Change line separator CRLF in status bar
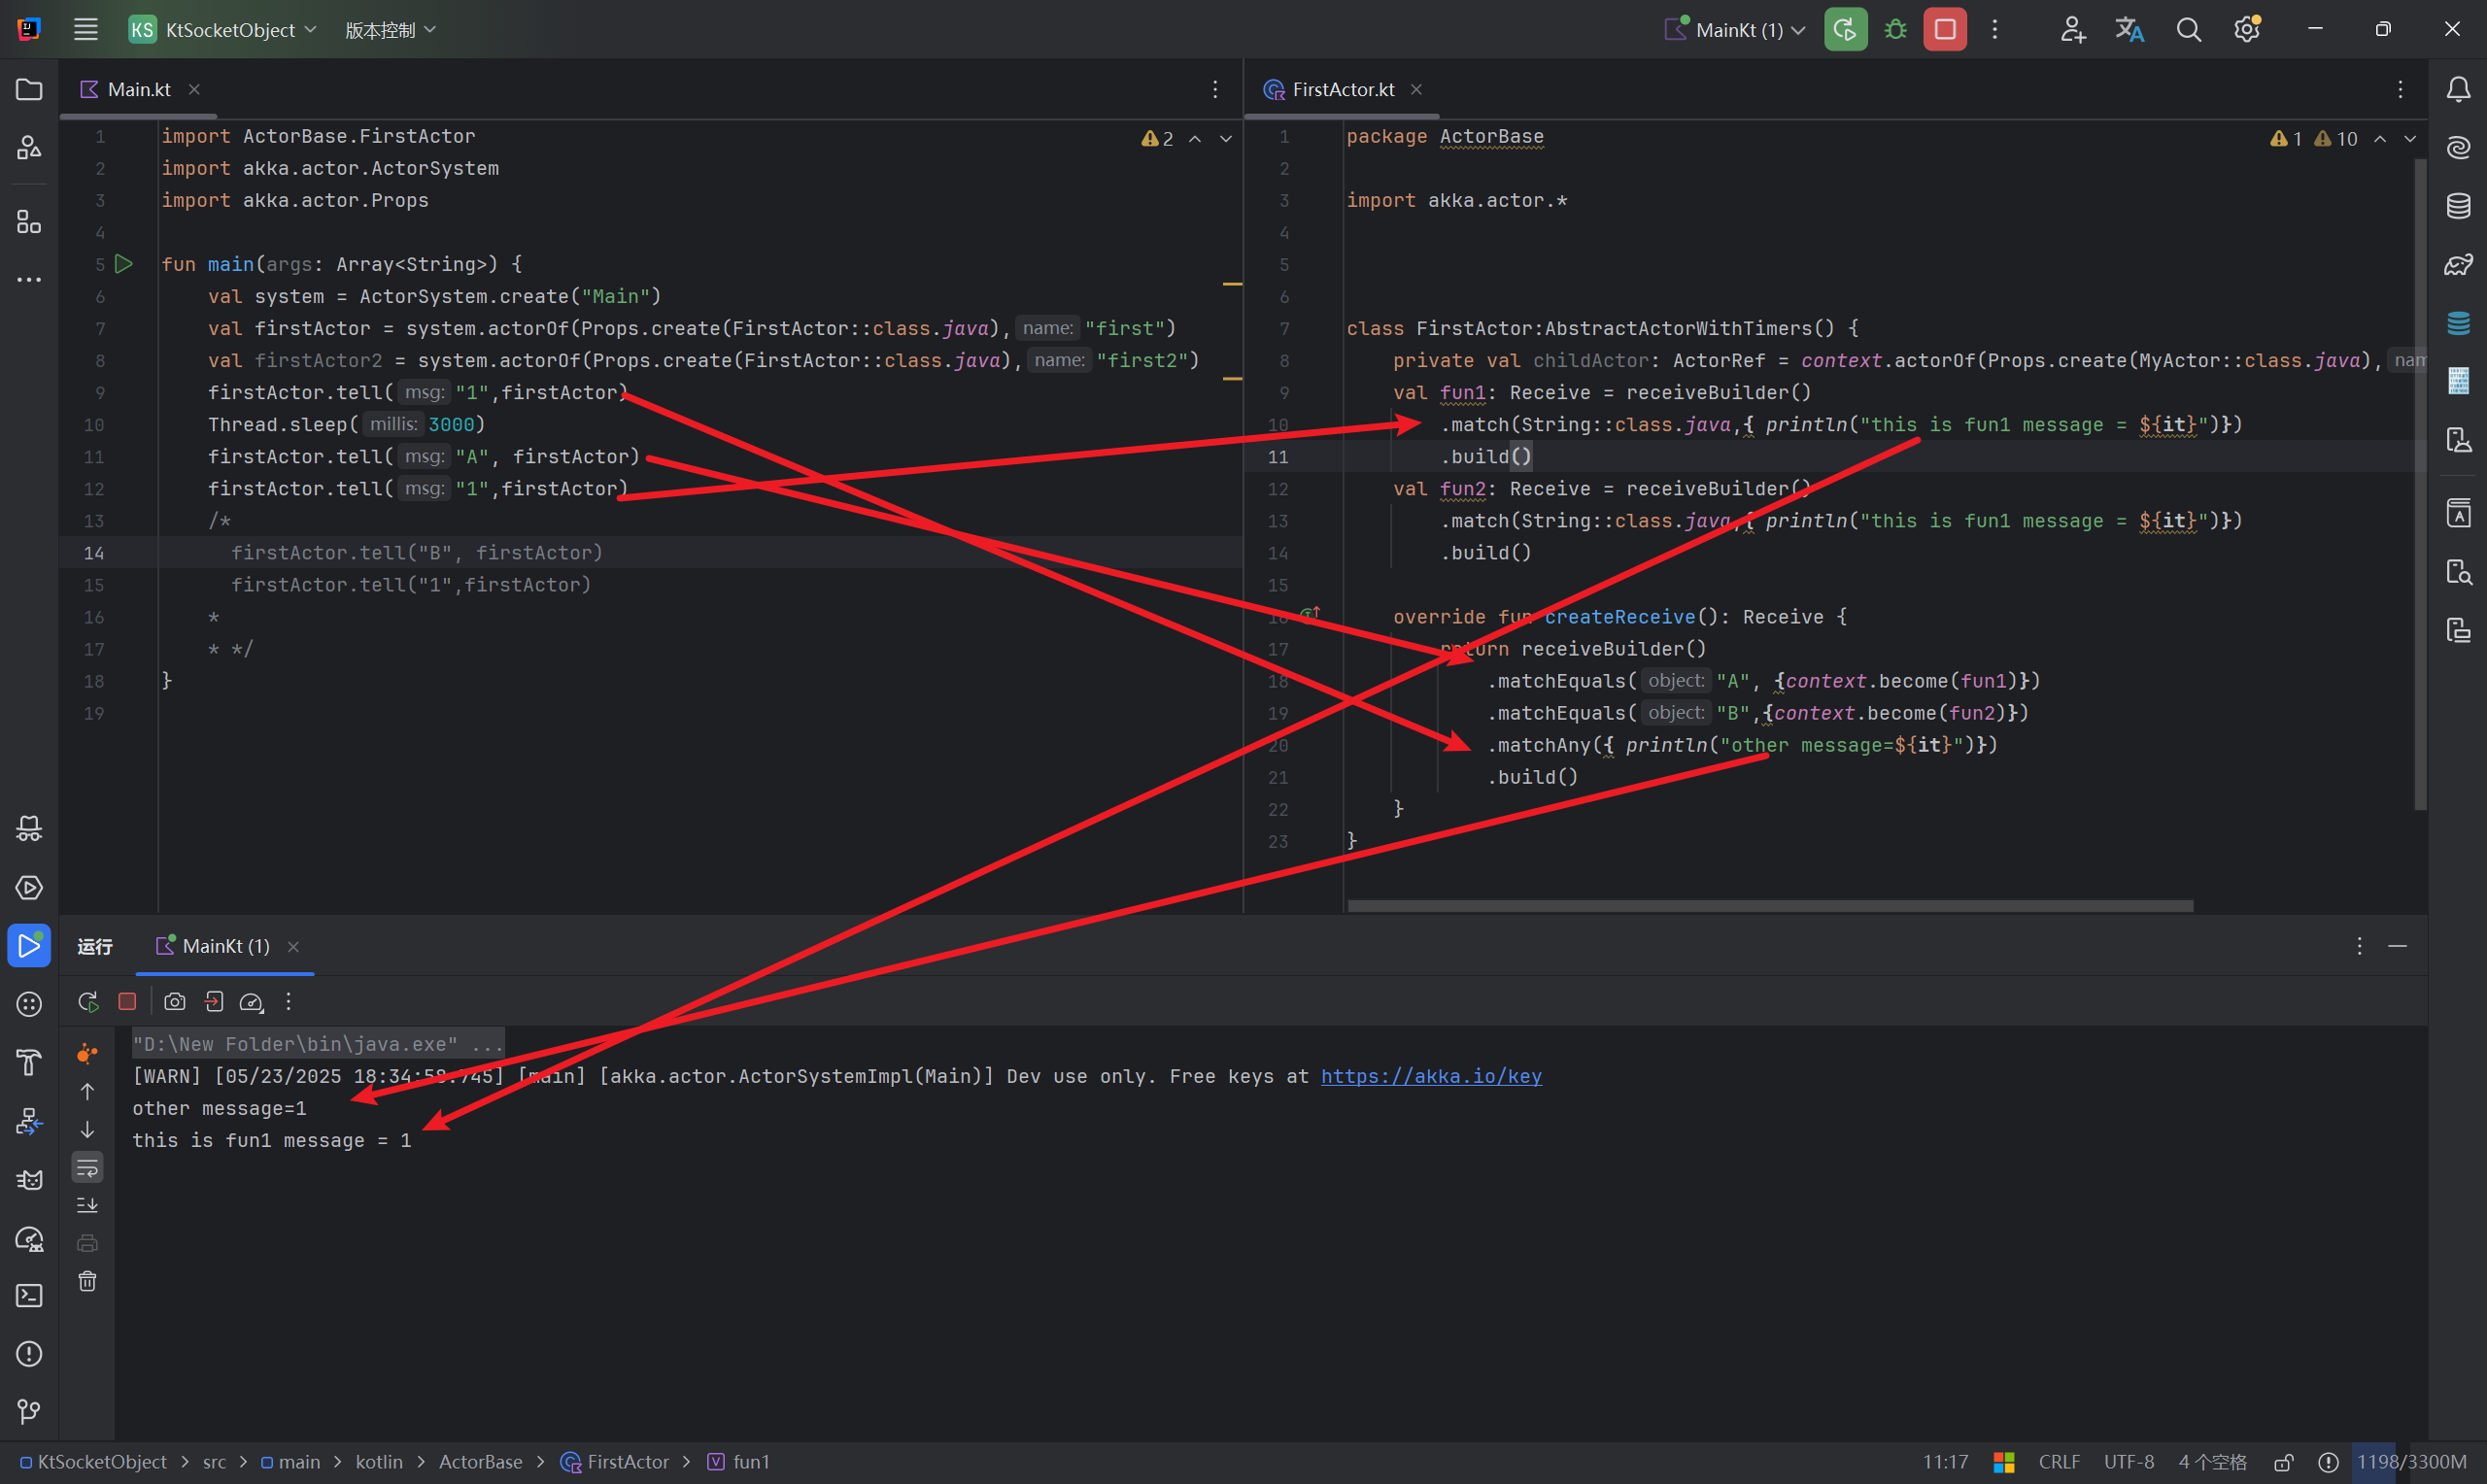Image resolution: width=2487 pixels, height=1484 pixels. click(x=2059, y=1462)
